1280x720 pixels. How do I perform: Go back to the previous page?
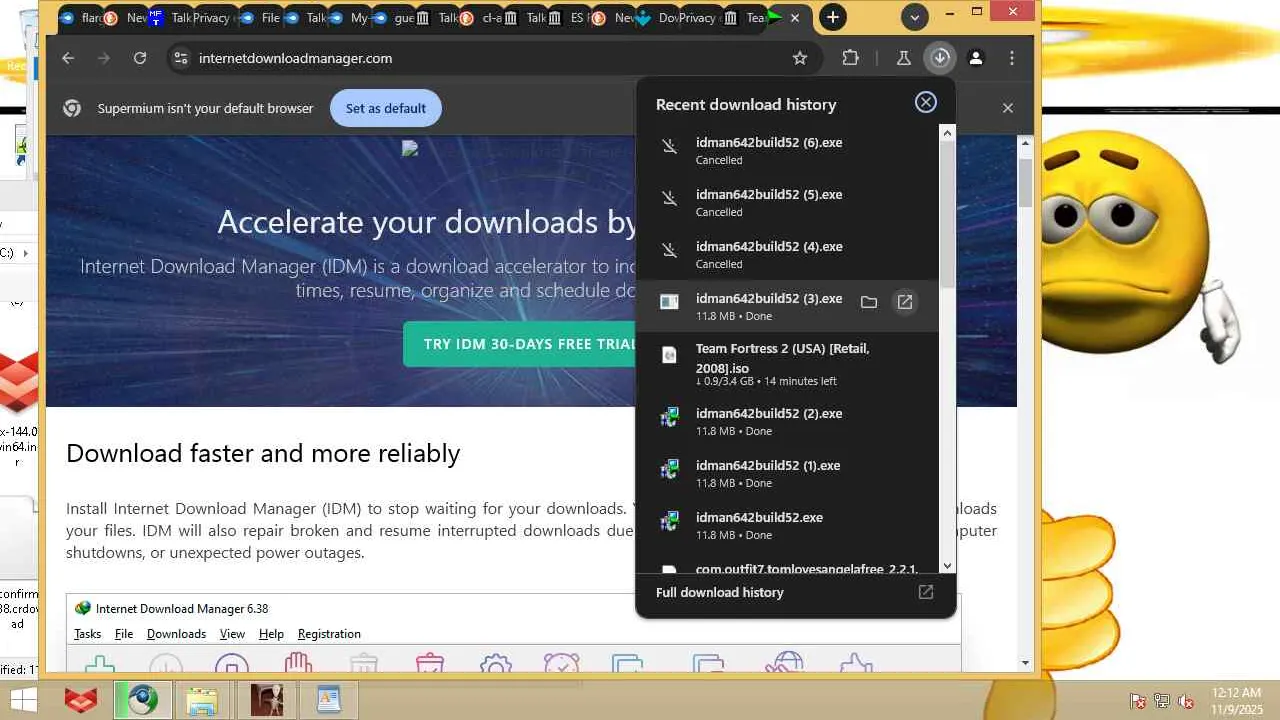(68, 58)
